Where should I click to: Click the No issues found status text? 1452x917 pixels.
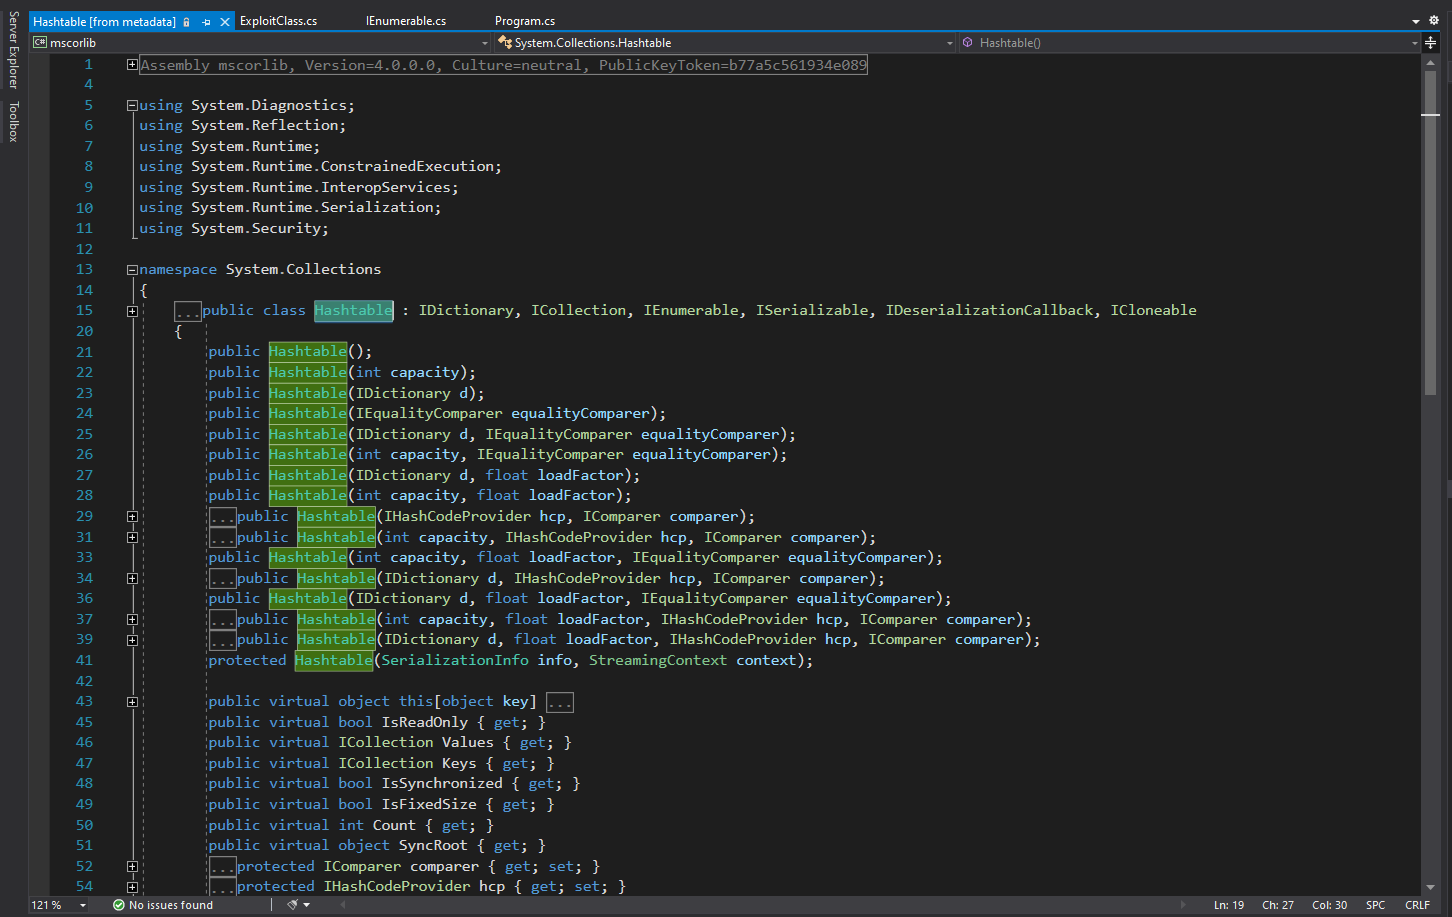(171, 905)
